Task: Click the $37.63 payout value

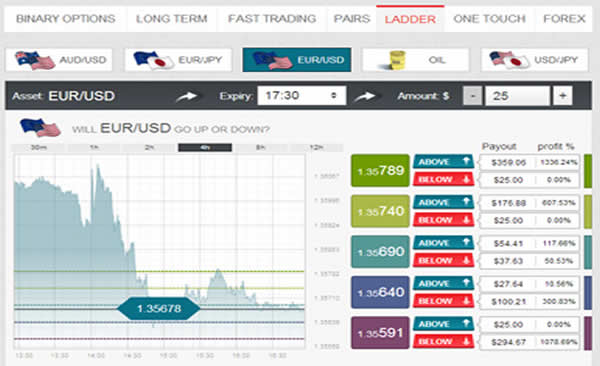Action: (x=509, y=261)
